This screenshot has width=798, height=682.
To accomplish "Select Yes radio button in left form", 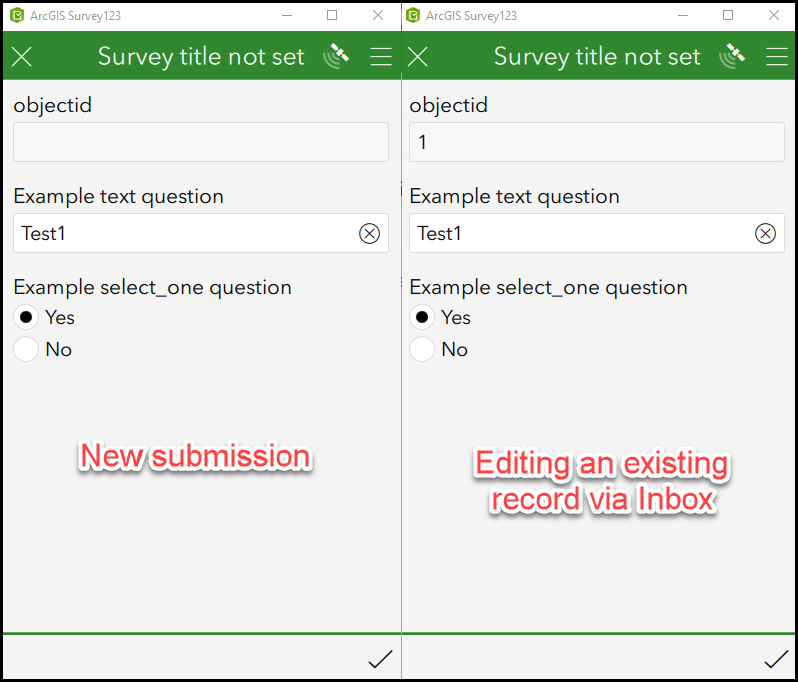I will click(27, 318).
